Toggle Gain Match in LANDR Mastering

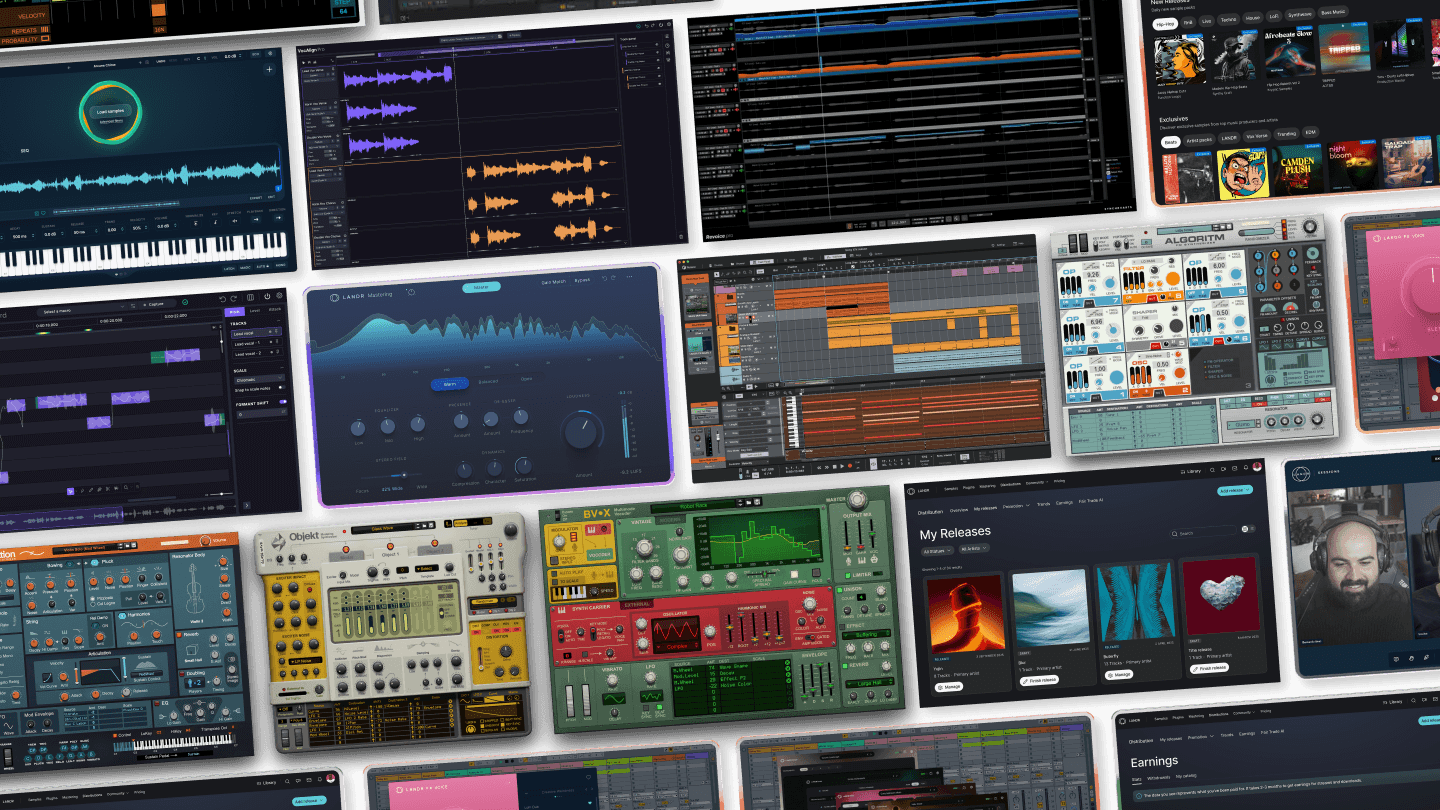pyautogui.click(x=553, y=282)
